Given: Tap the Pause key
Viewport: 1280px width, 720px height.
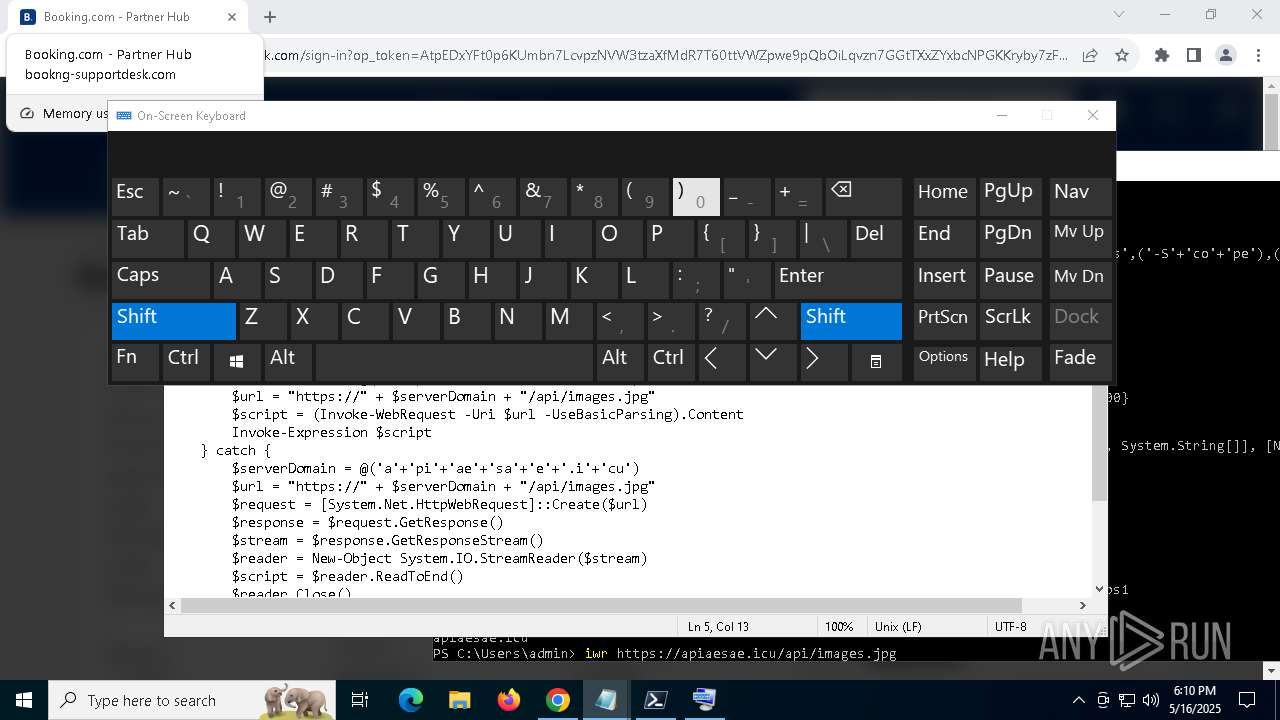Looking at the screenshot, I should 1011,279.
